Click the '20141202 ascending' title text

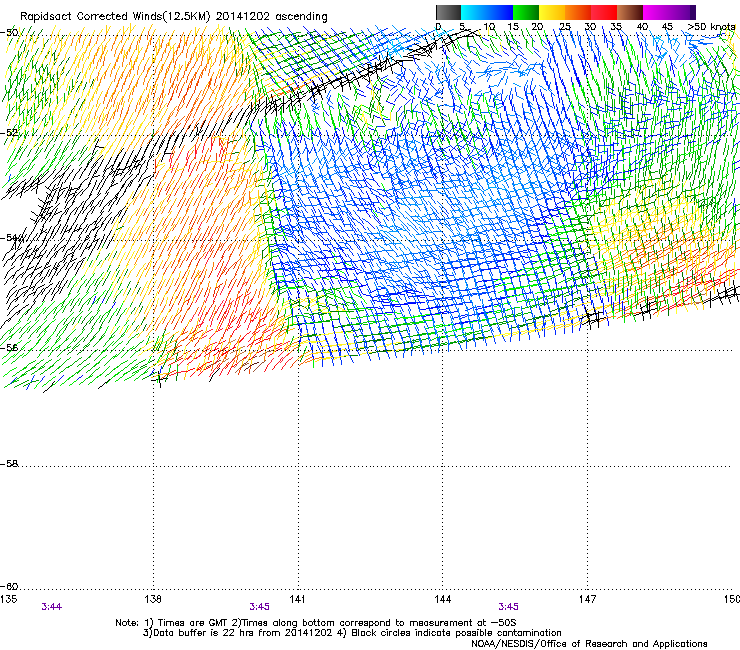pyautogui.click(x=271, y=17)
